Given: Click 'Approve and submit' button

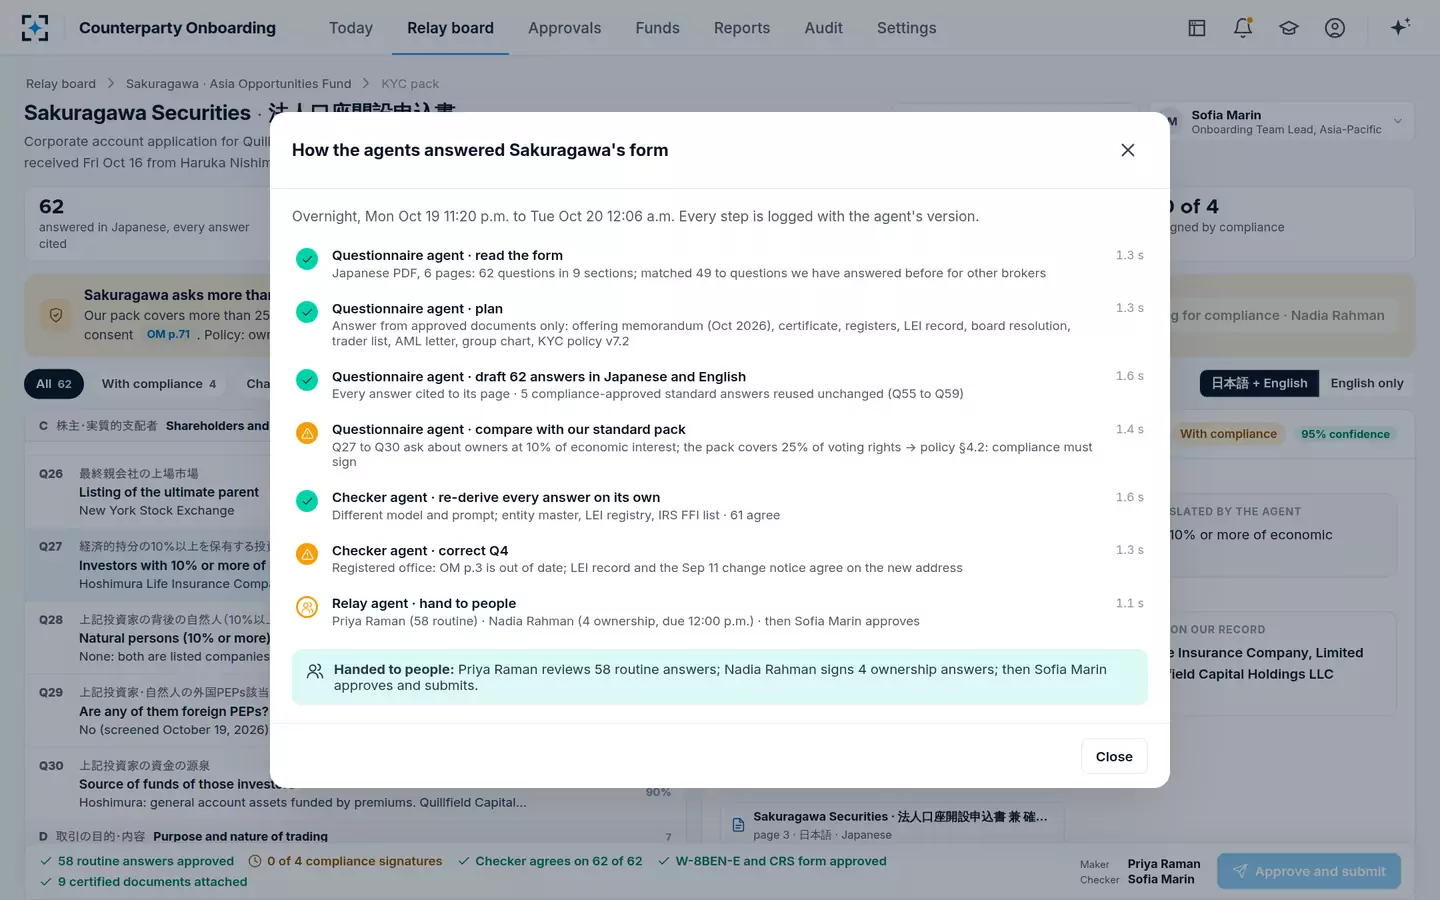Looking at the screenshot, I should tap(1309, 871).
